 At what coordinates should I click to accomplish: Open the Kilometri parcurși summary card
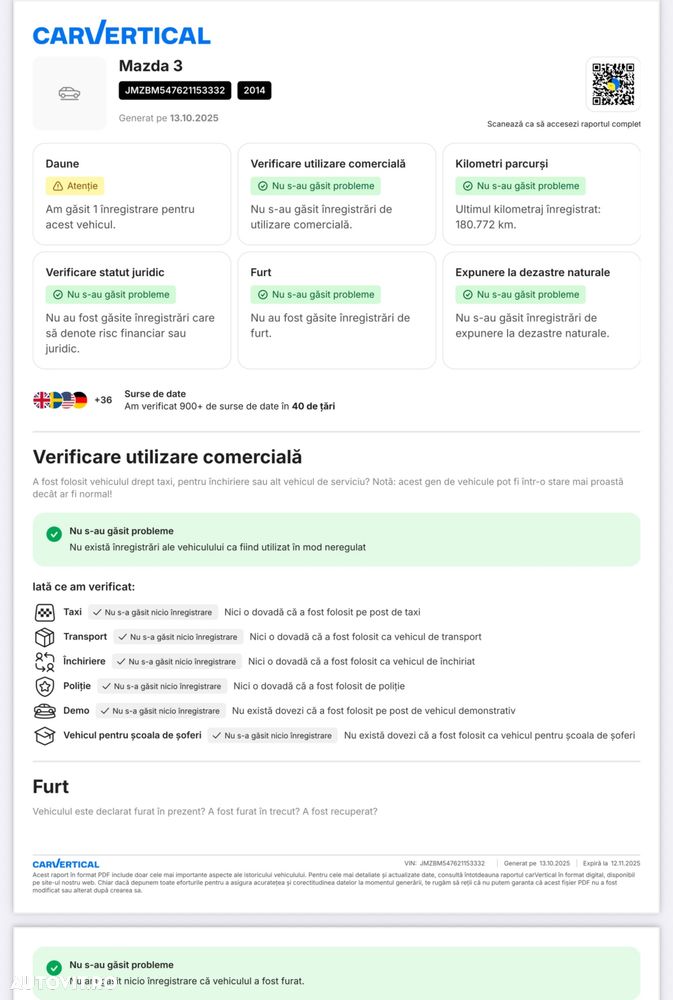pyautogui.click(x=541, y=194)
